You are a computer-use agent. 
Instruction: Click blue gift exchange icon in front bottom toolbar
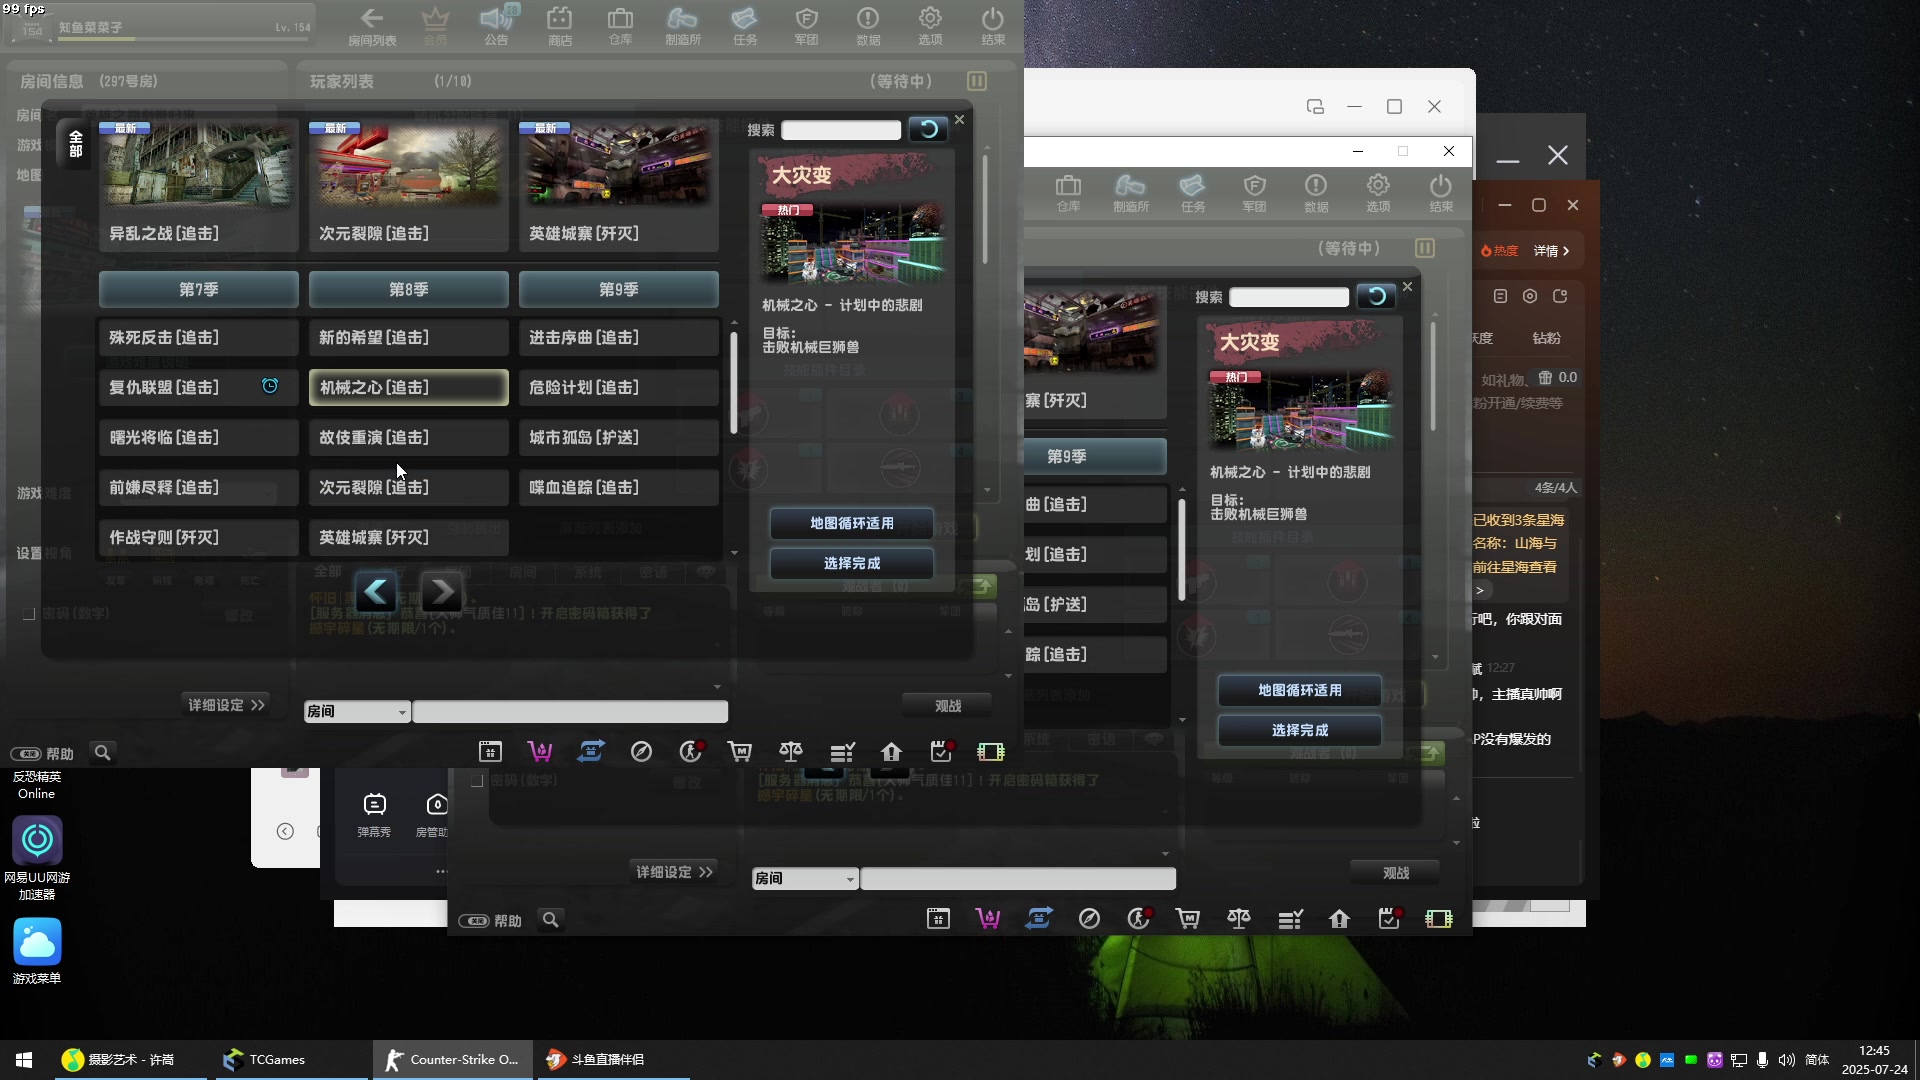tap(591, 751)
